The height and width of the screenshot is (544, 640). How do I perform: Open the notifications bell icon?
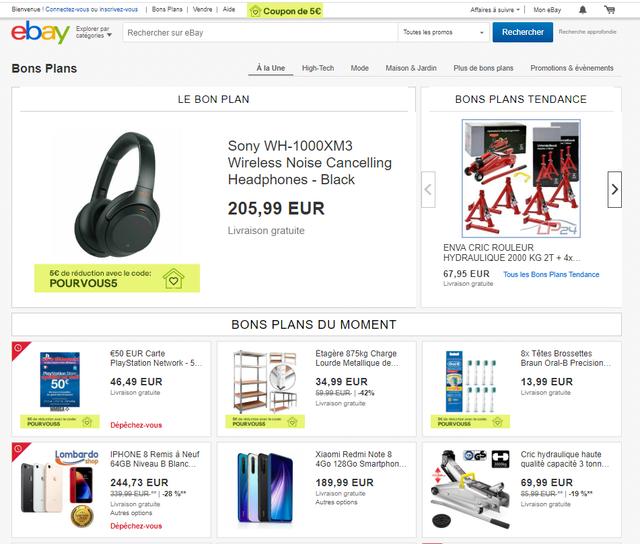point(582,10)
